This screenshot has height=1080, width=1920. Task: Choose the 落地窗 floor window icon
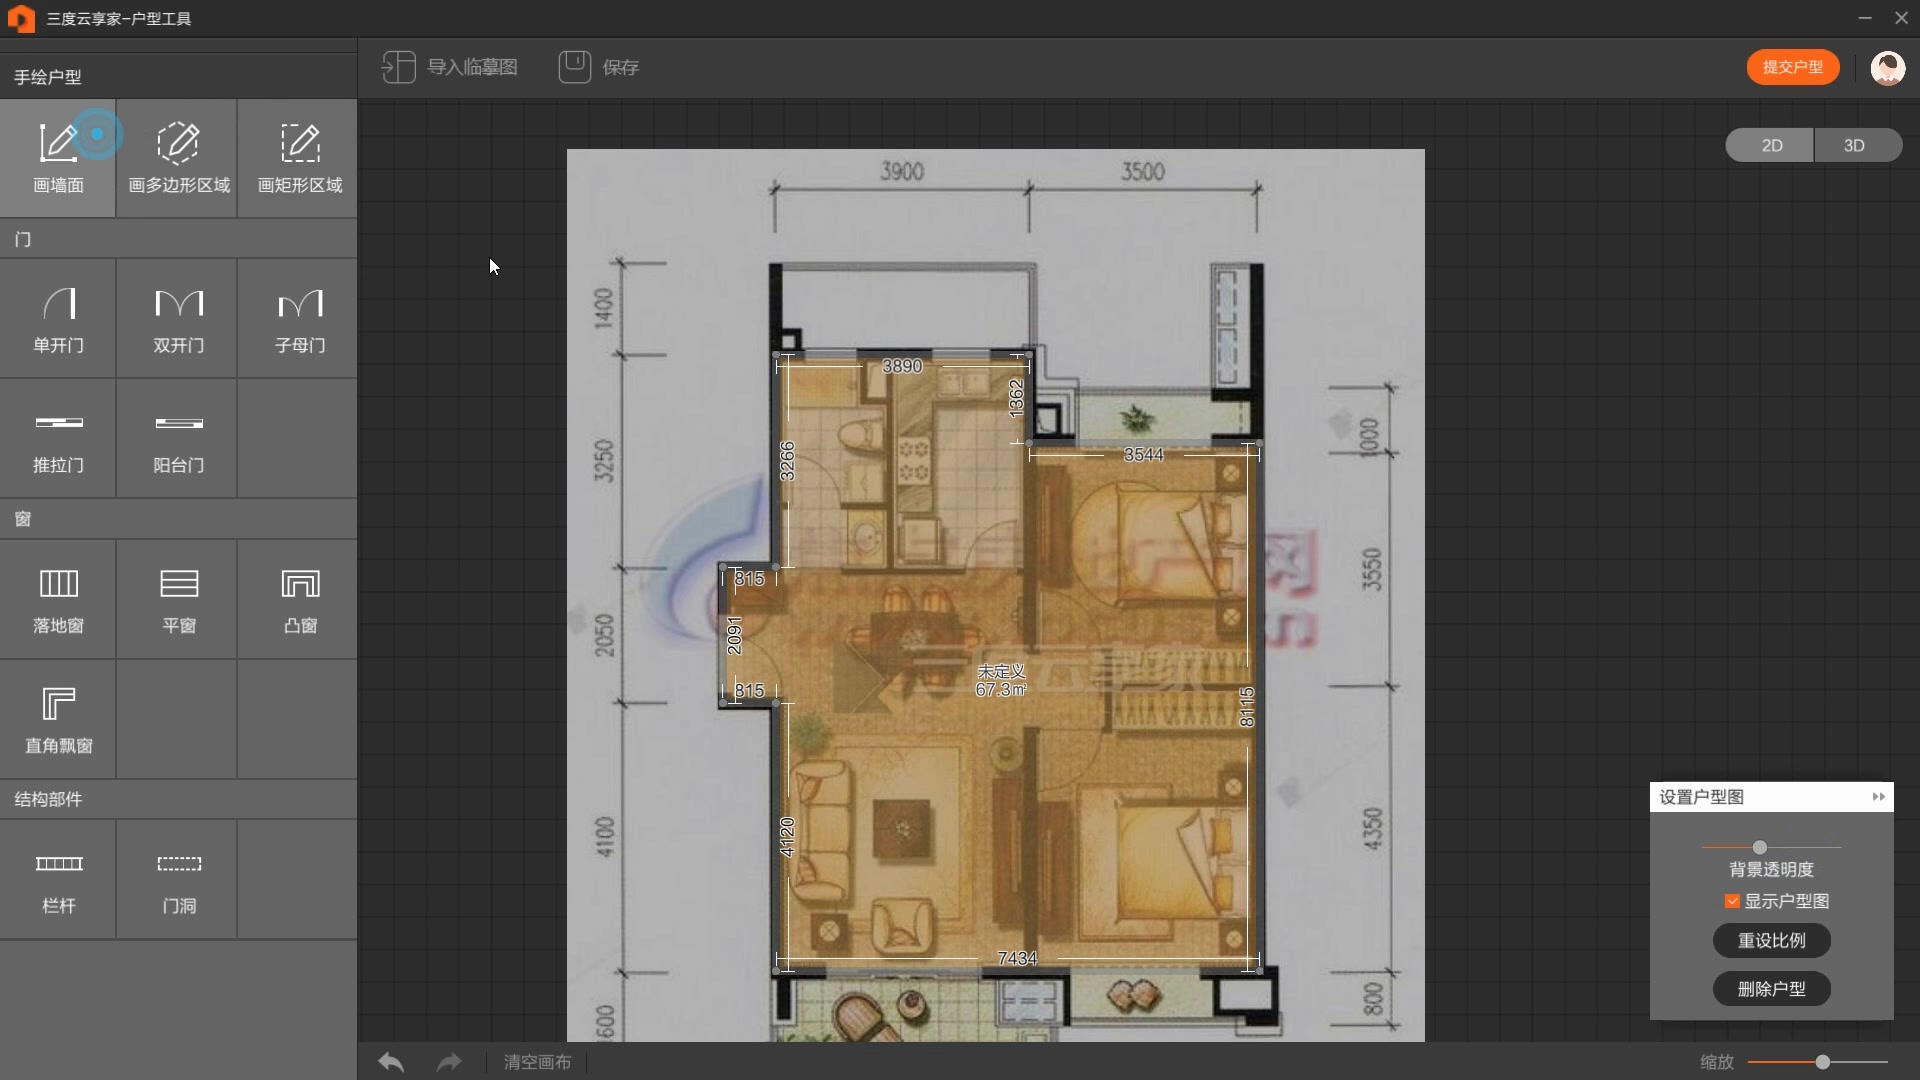pos(58,598)
